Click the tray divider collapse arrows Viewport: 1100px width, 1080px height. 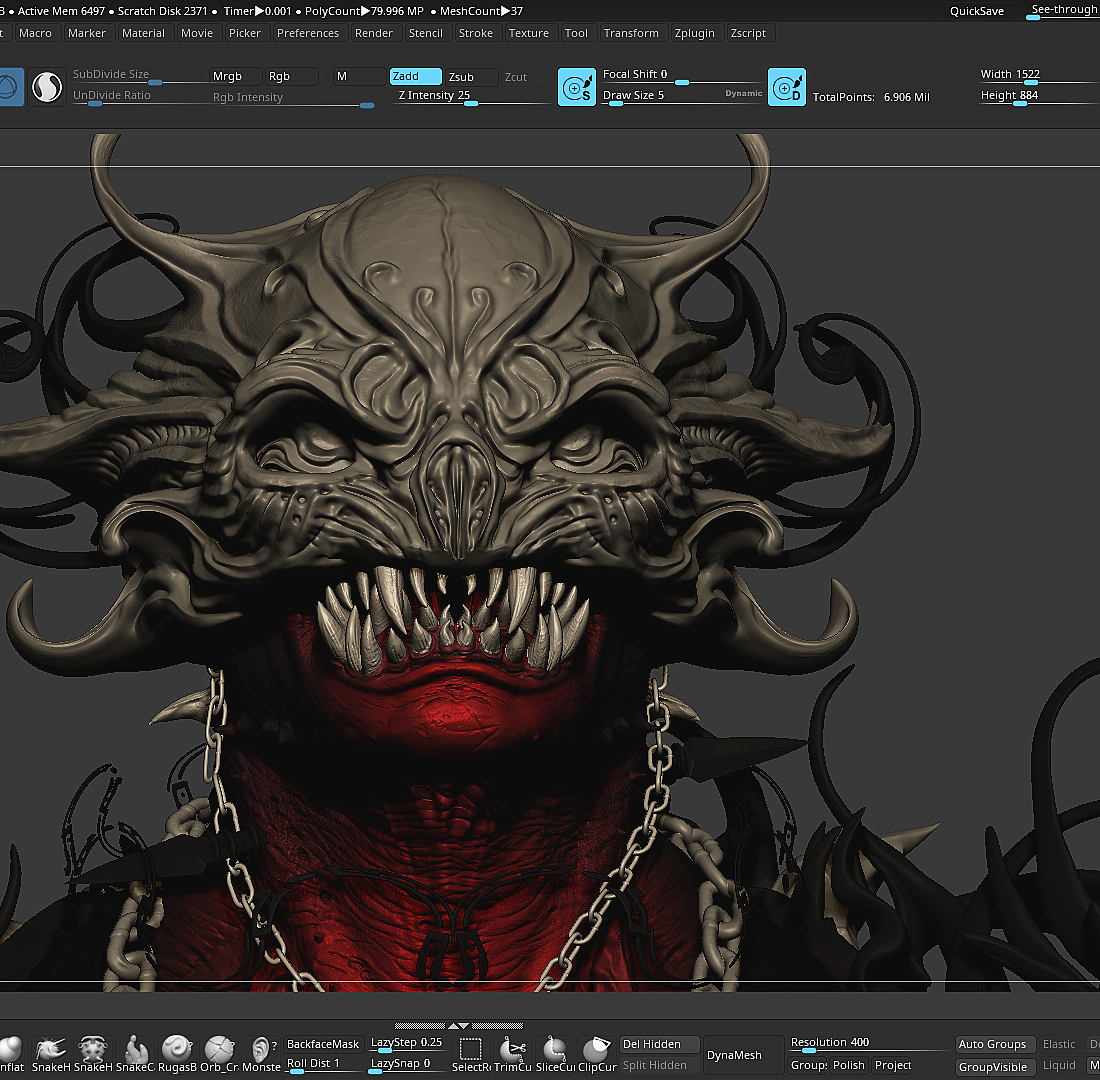pos(459,1026)
